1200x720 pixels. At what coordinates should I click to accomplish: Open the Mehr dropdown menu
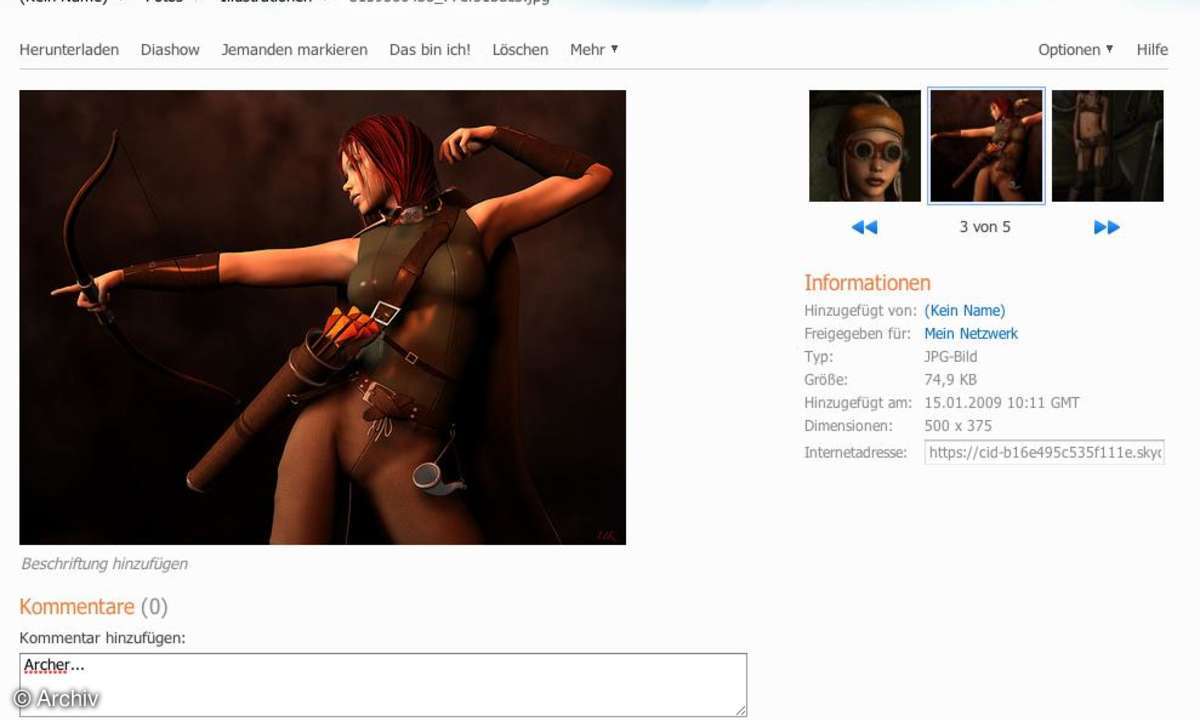(593, 49)
